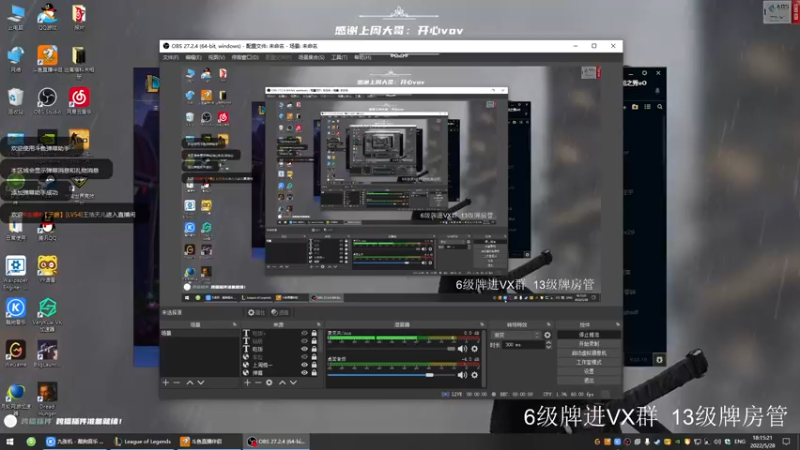Click the Start Recording button in Controls

589,344
